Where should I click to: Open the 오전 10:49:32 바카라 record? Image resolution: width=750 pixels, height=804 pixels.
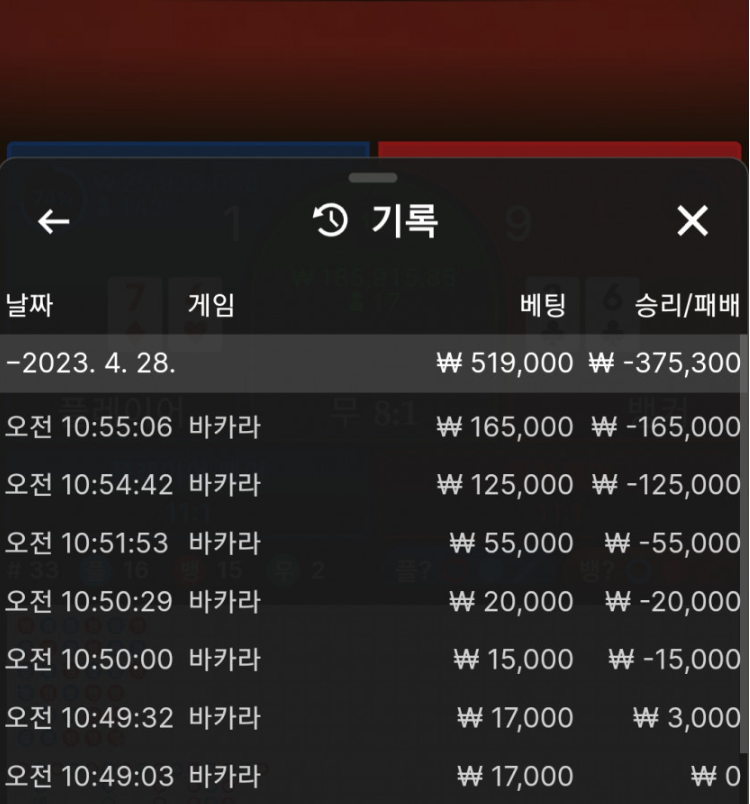(373, 717)
